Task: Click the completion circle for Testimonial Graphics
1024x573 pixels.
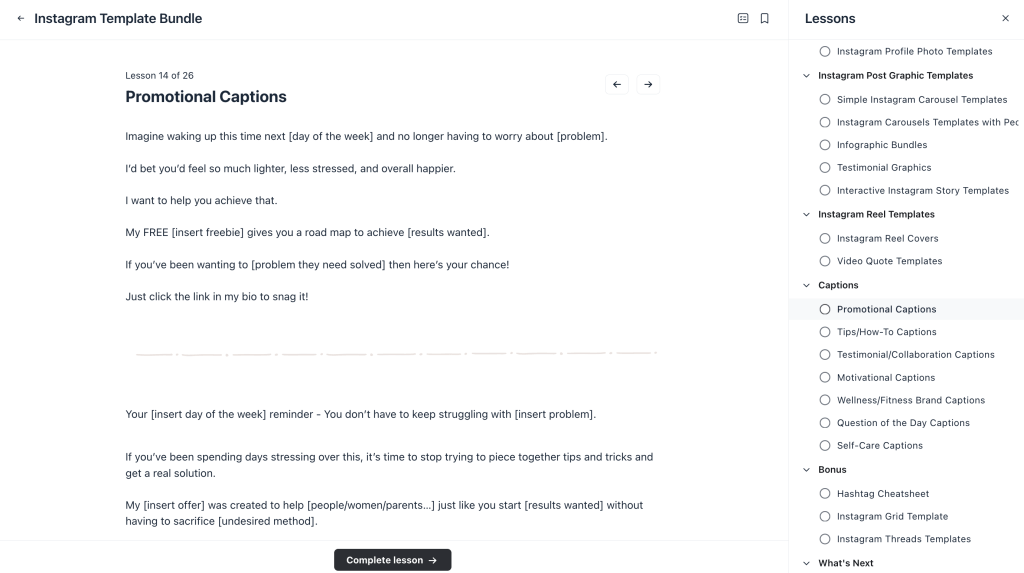Action: pos(825,167)
